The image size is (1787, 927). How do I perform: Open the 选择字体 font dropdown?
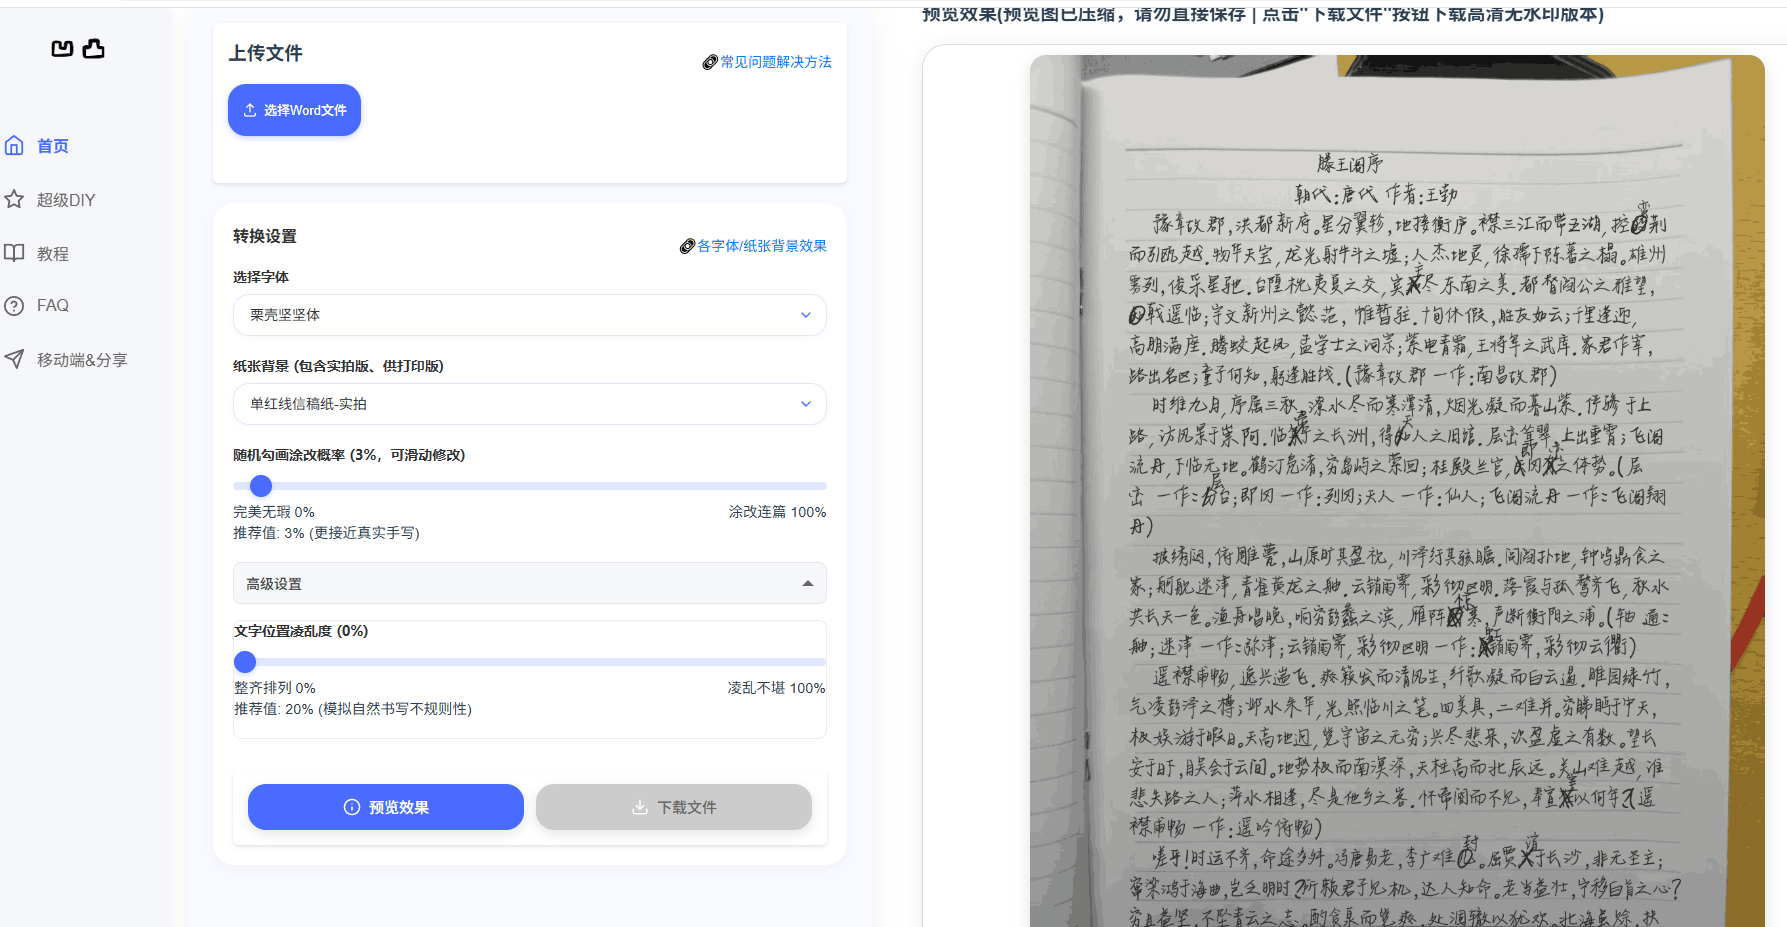[x=529, y=314]
